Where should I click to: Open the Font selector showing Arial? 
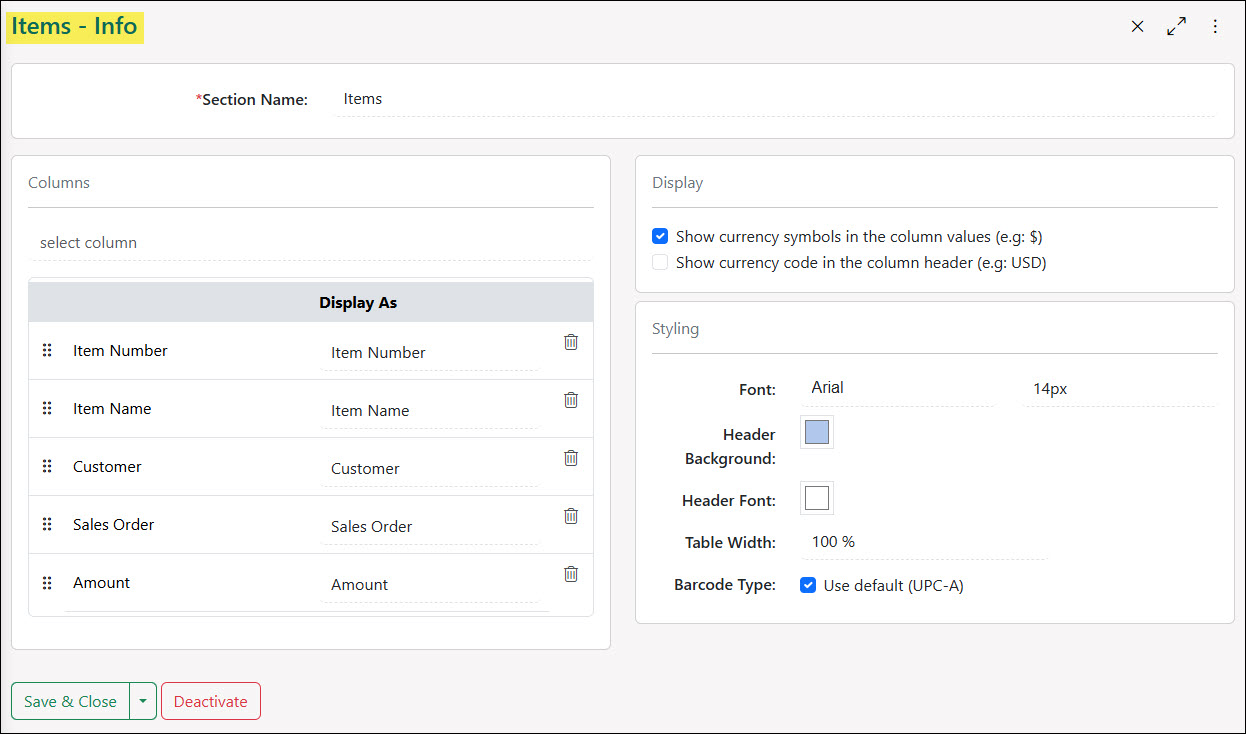click(x=895, y=387)
